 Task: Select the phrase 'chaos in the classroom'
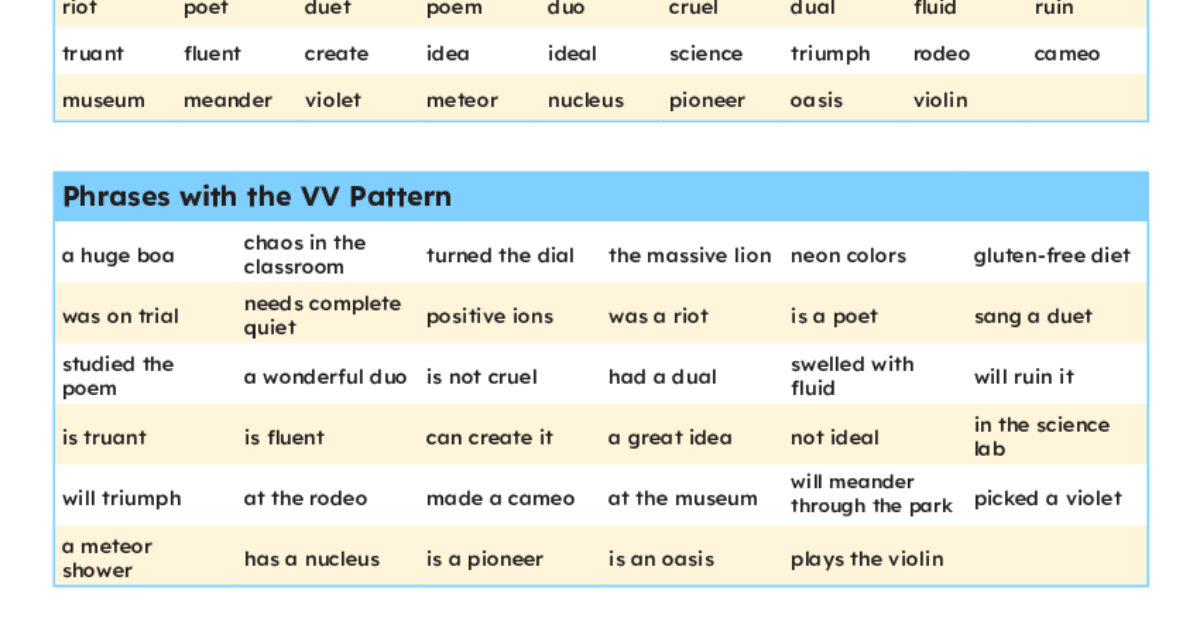[305, 255]
